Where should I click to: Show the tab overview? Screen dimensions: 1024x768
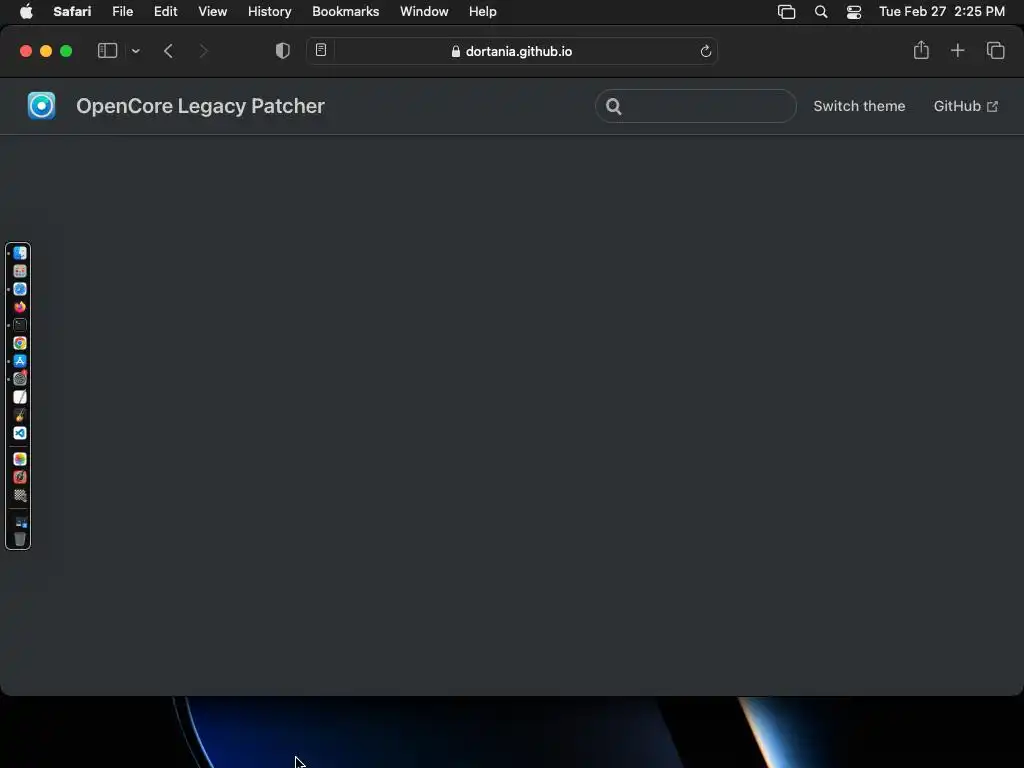pyautogui.click(x=995, y=50)
